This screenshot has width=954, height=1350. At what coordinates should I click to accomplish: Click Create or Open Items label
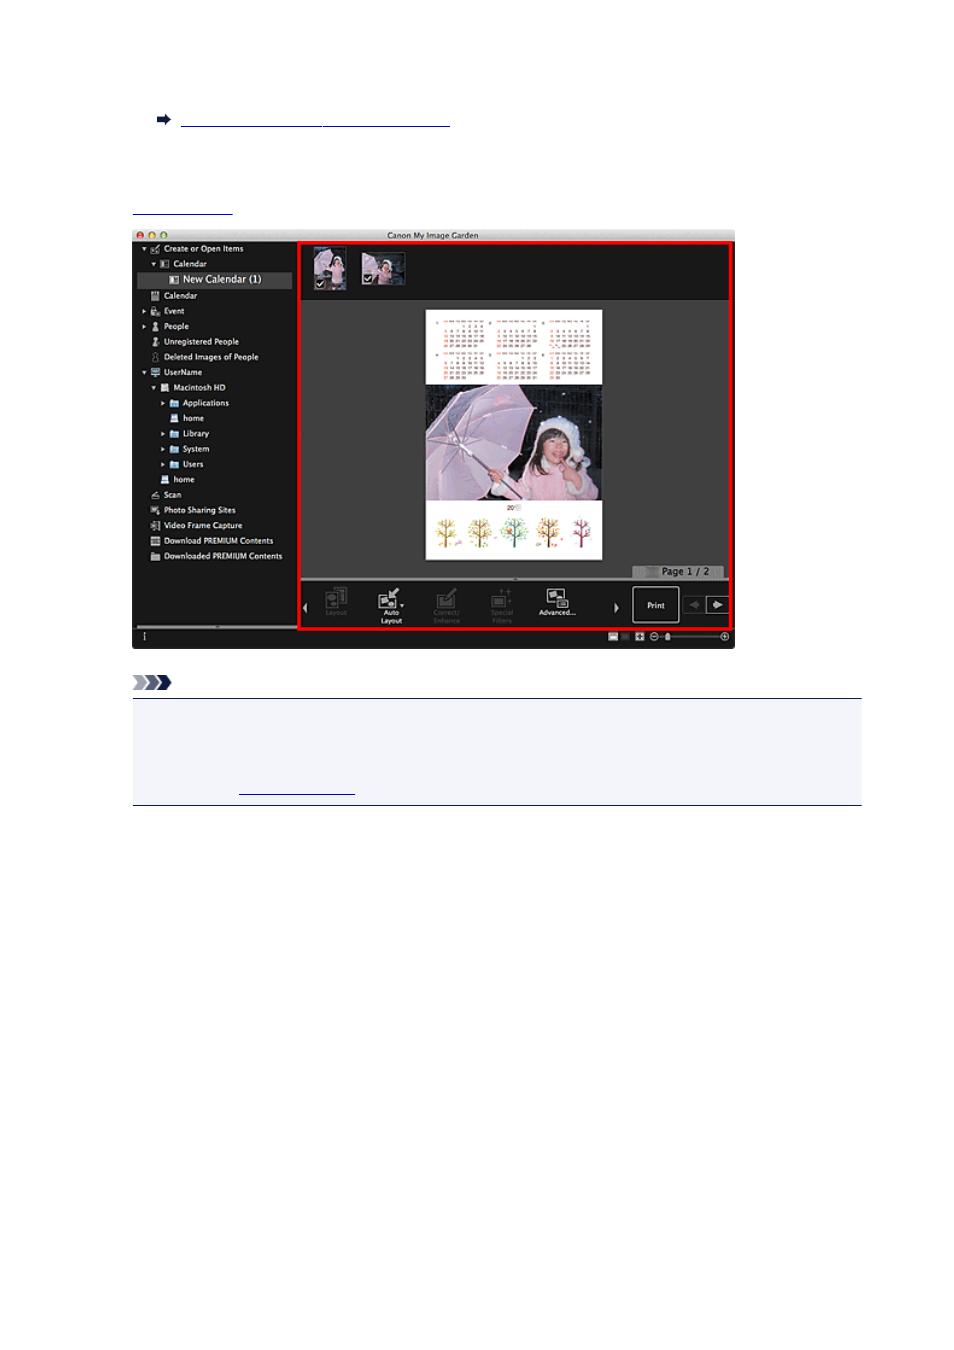pos(204,249)
